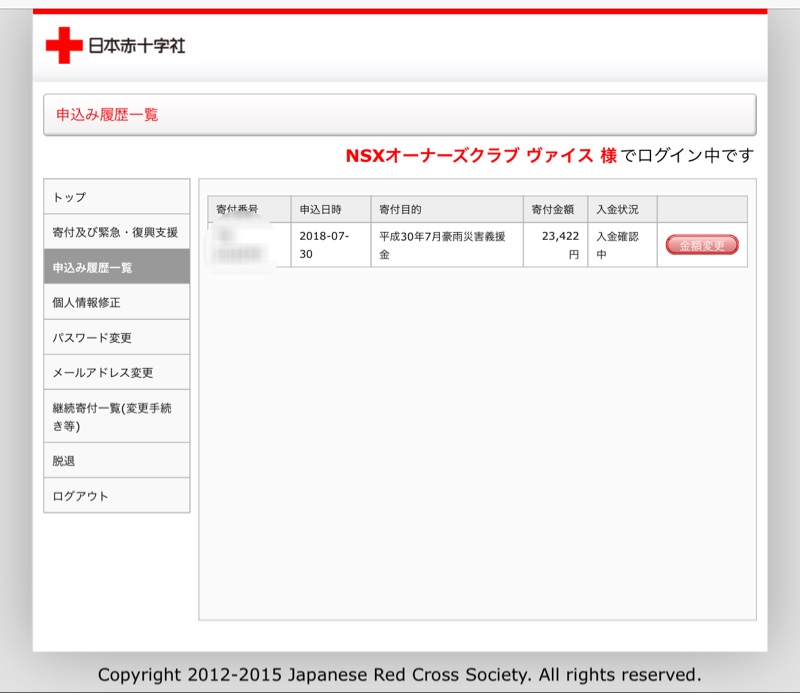Click the 寄付金額 column header

[555, 209]
